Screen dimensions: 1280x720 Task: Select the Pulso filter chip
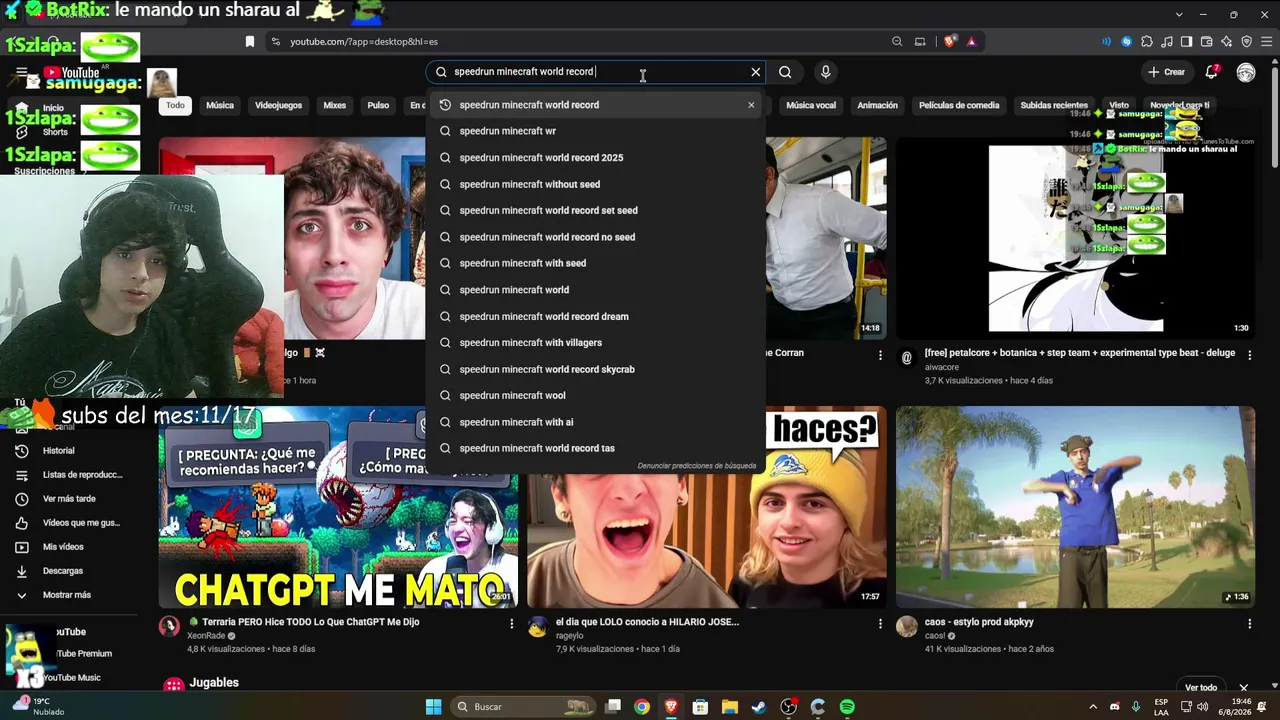point(378,105)
